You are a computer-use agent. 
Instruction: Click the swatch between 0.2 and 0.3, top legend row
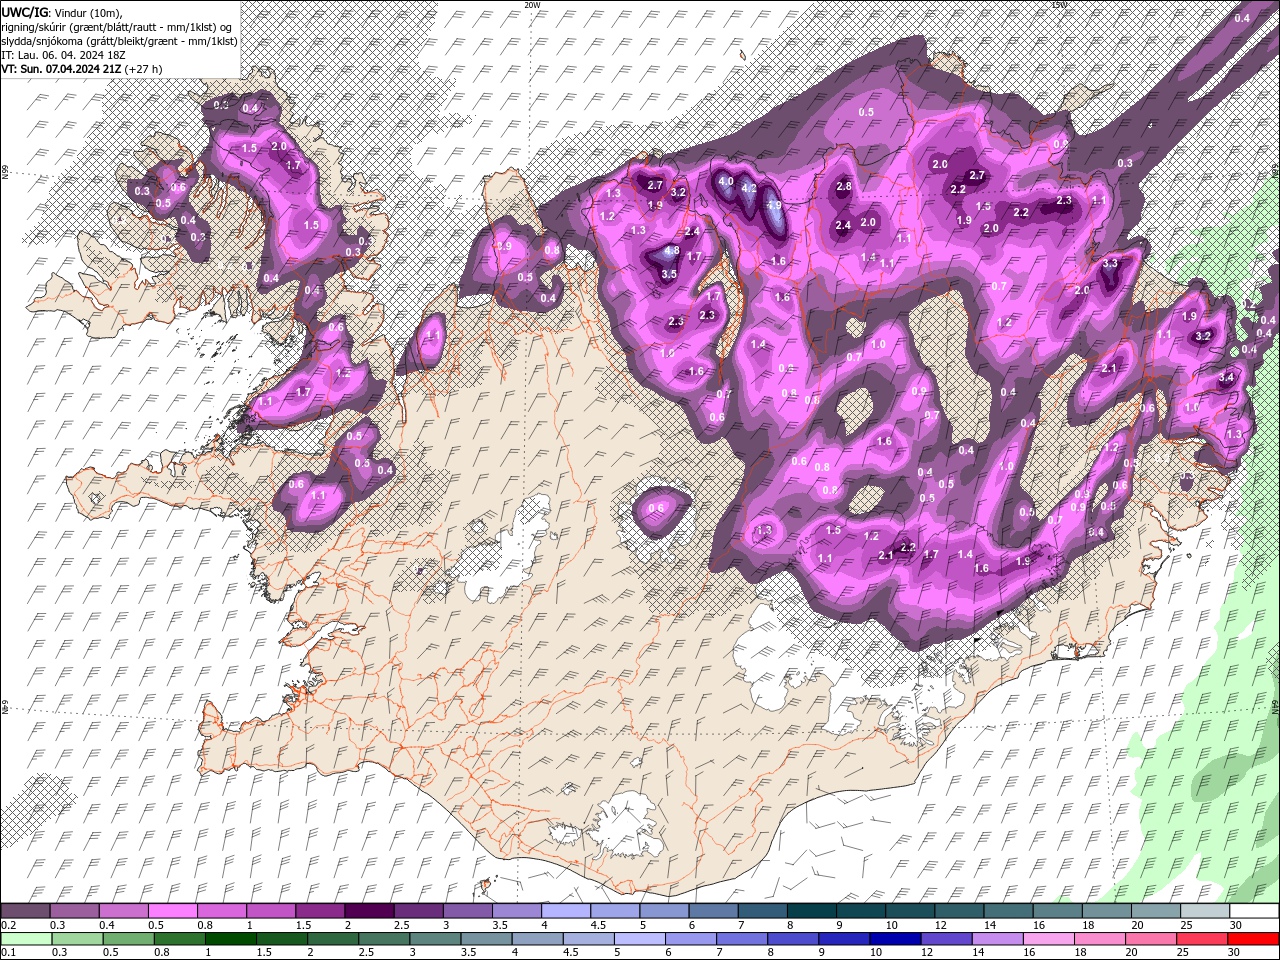pos(25,910)
